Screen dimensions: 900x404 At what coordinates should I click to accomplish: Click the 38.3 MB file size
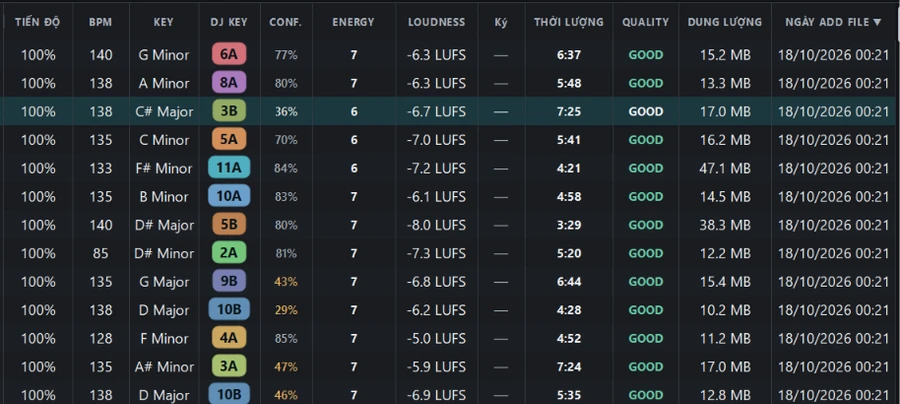coord(725,225)
